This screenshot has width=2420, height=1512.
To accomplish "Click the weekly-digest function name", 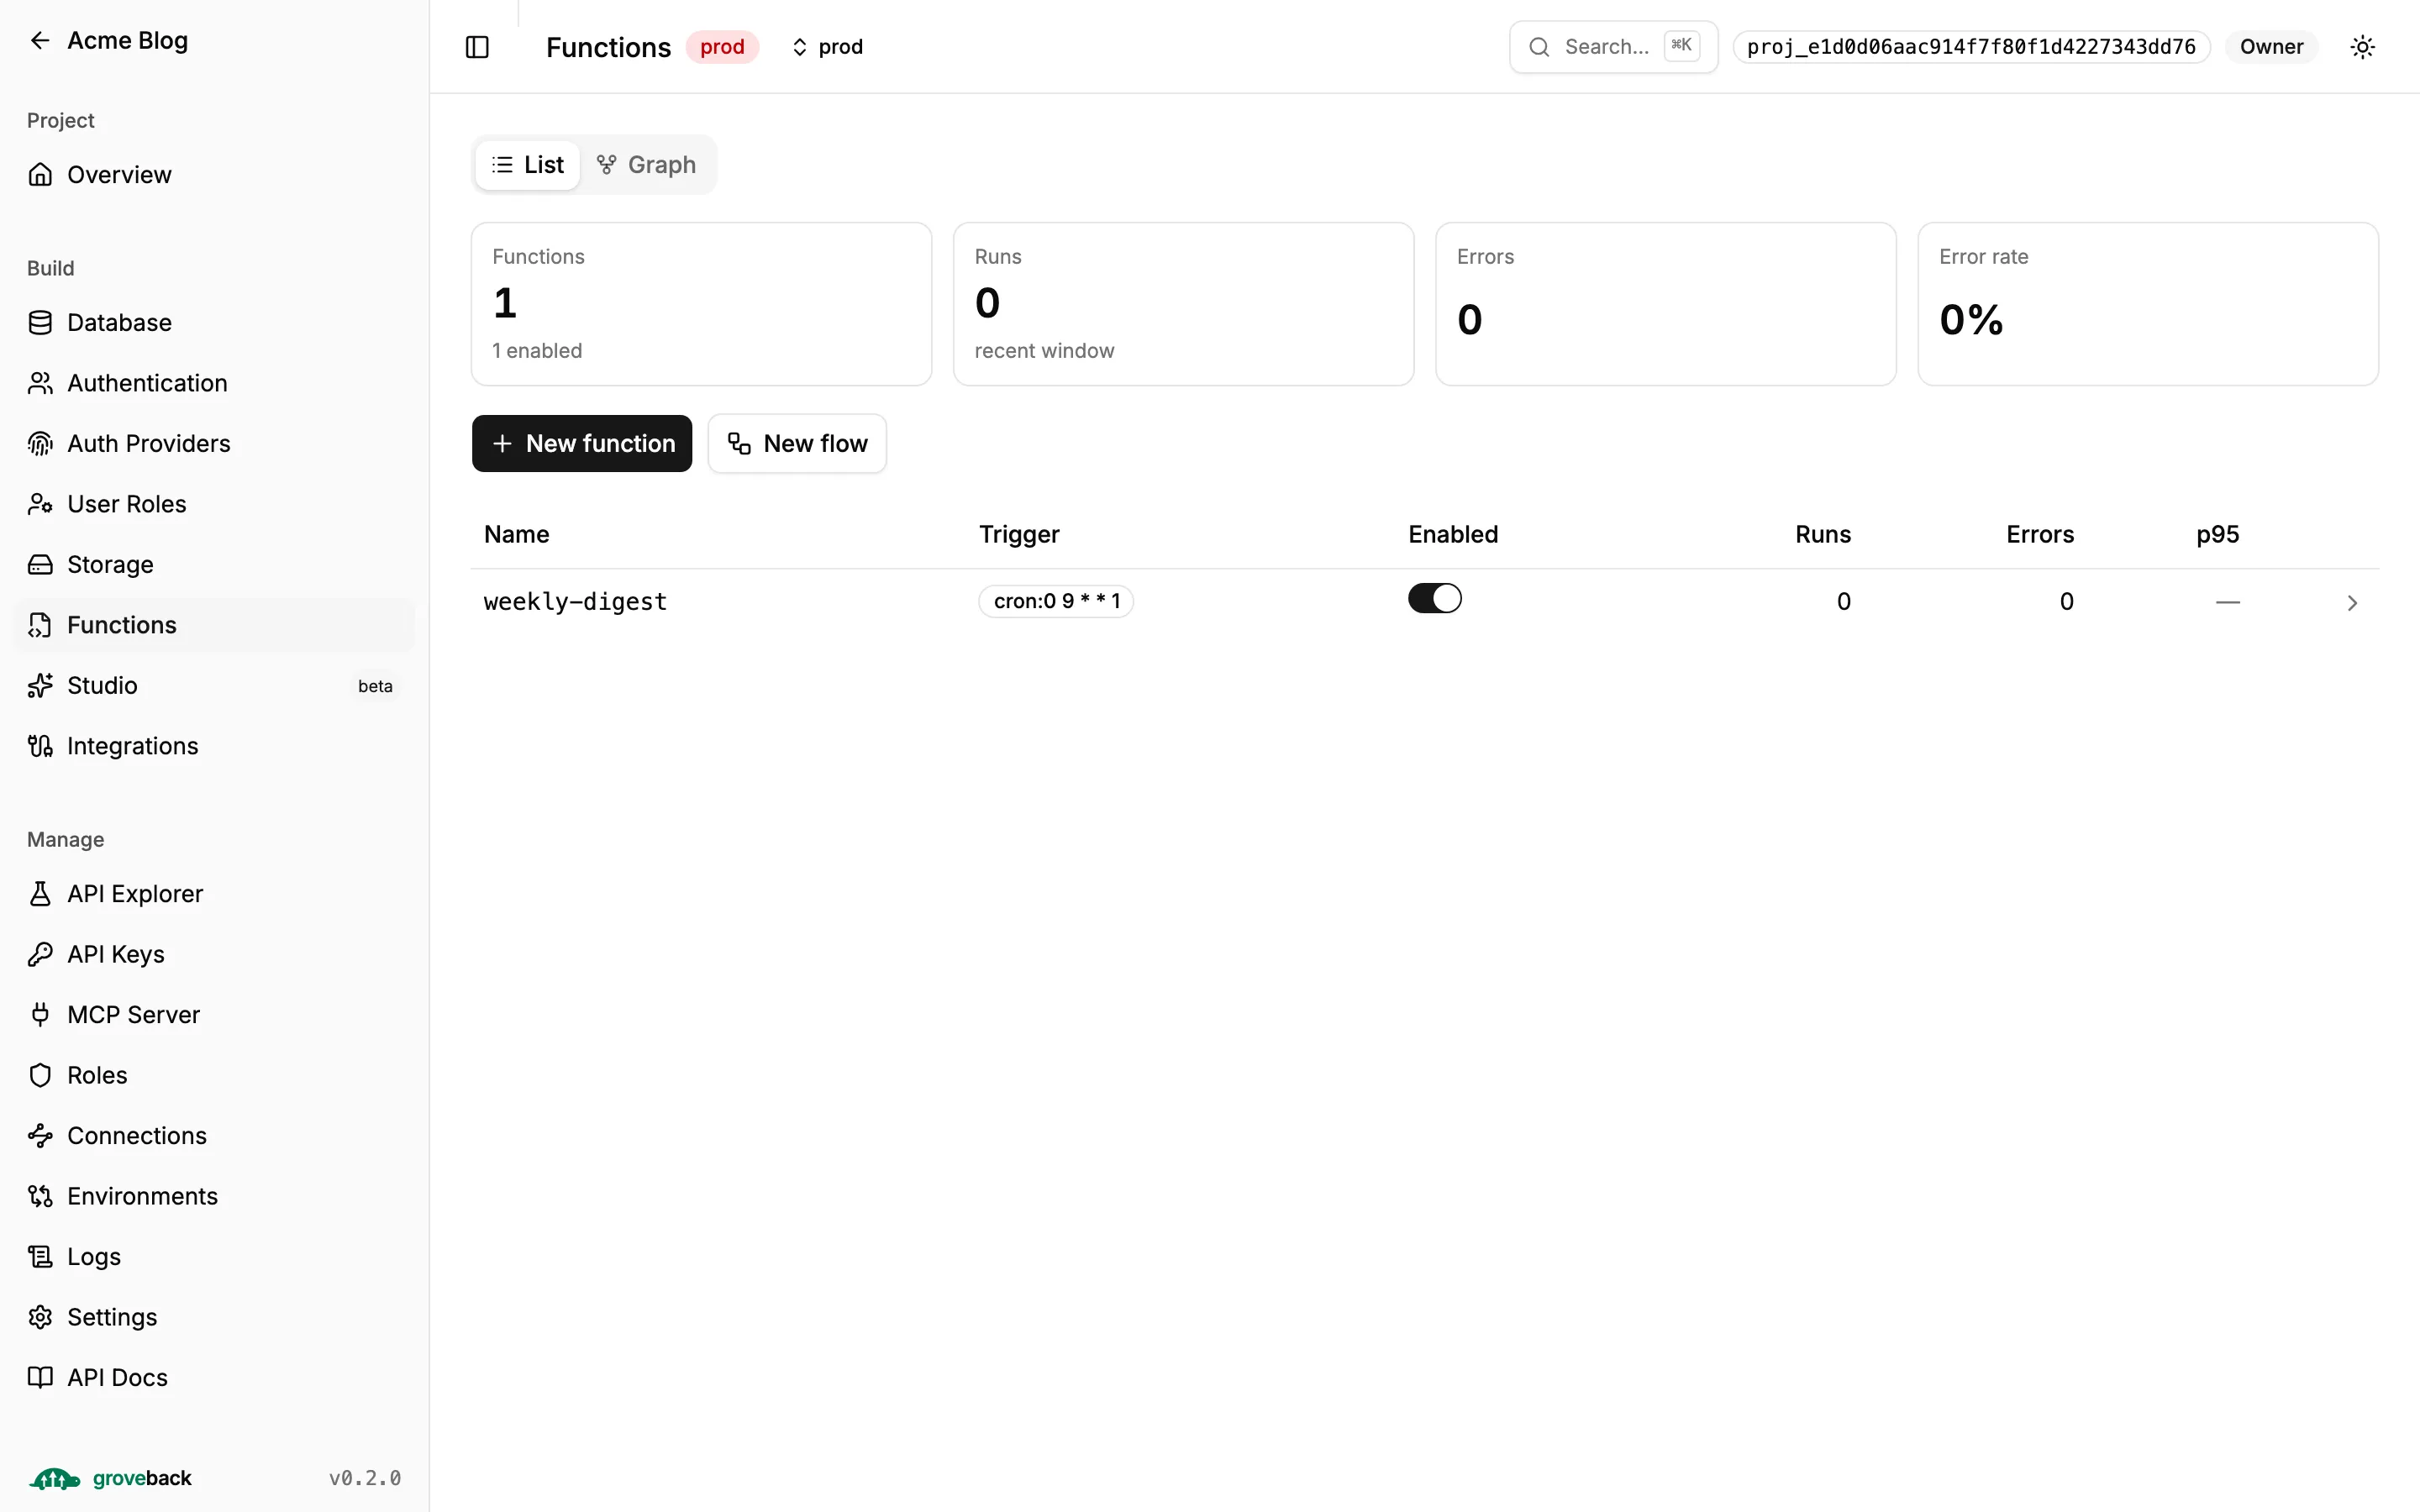I will [x=575, y=602].
